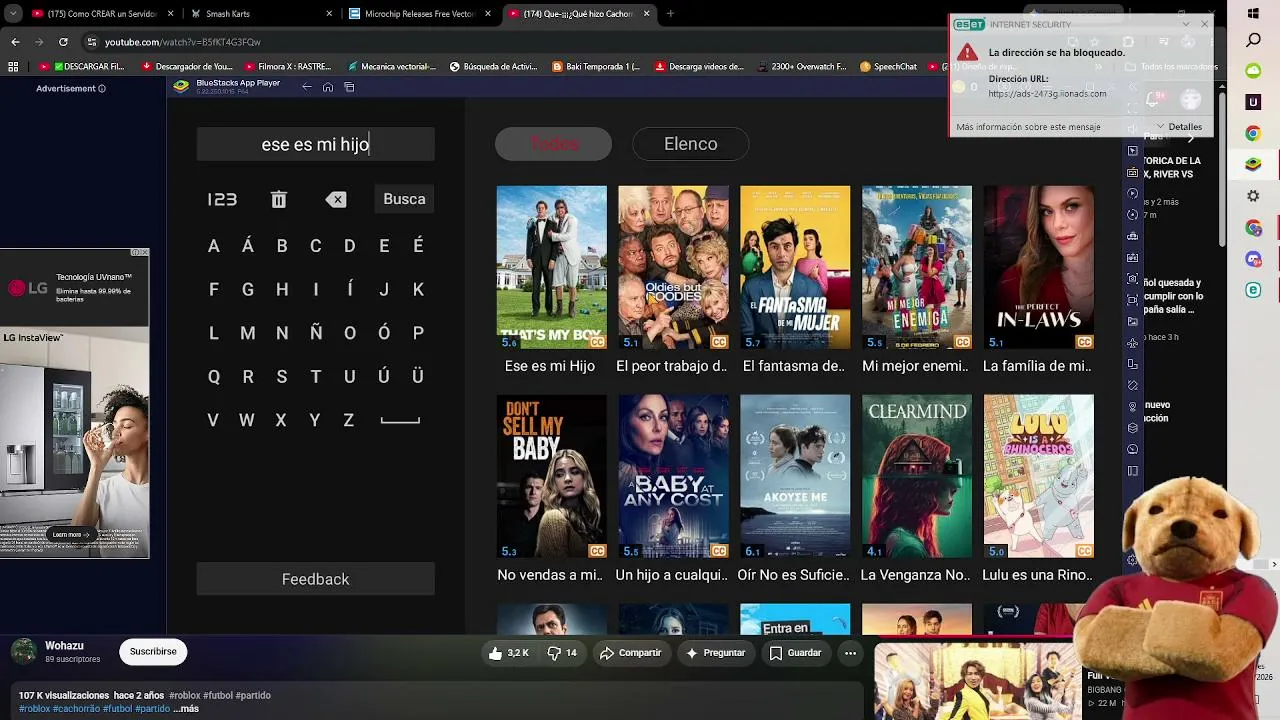Open Windows search on the taskbar
The width and height of the screenshot is (1280, 720).
[1253, 41]
